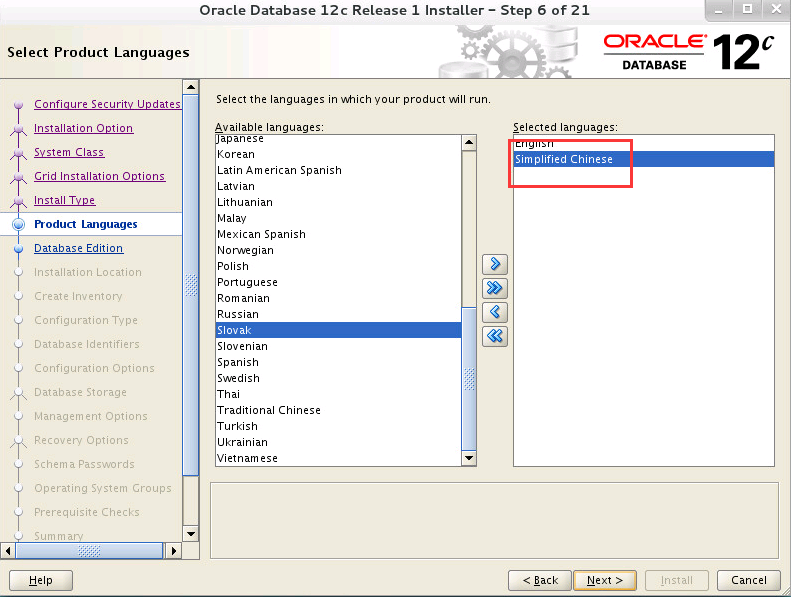Select Lithuanian in available languages
791x597 pixels.
338,202
